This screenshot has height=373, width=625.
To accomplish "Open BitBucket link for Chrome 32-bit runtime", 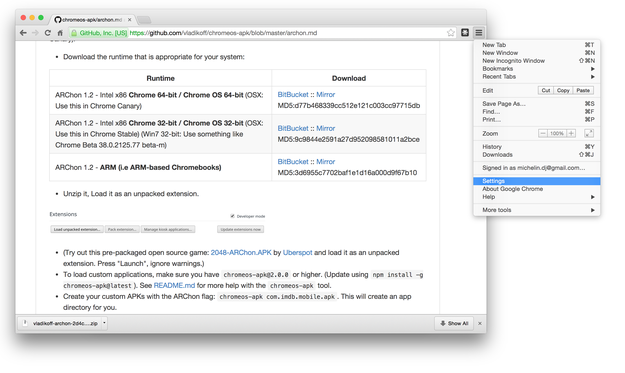I will point(293,128).
